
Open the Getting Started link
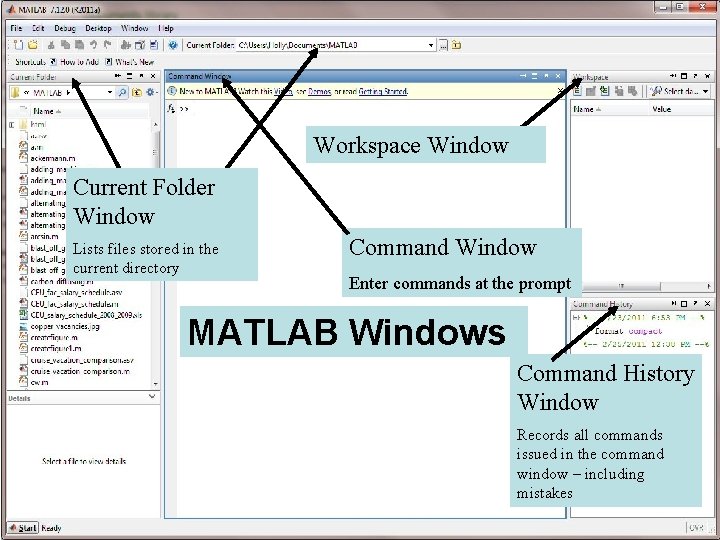[x=382, y=91]
